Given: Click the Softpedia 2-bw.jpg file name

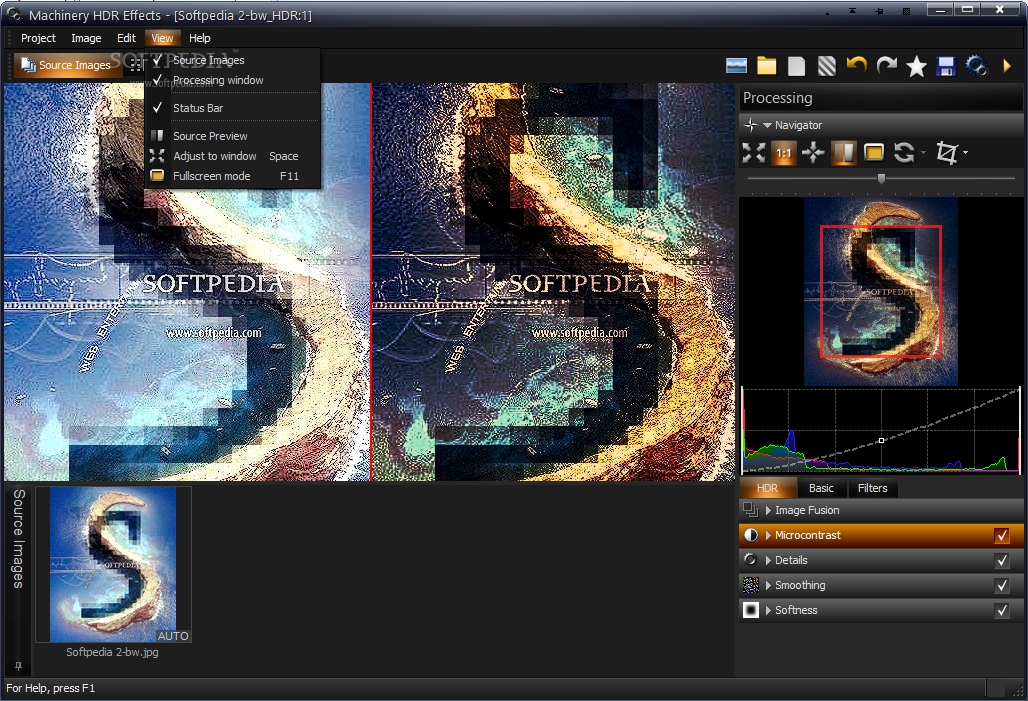Looking at the screenshot, I should [112, 652].
